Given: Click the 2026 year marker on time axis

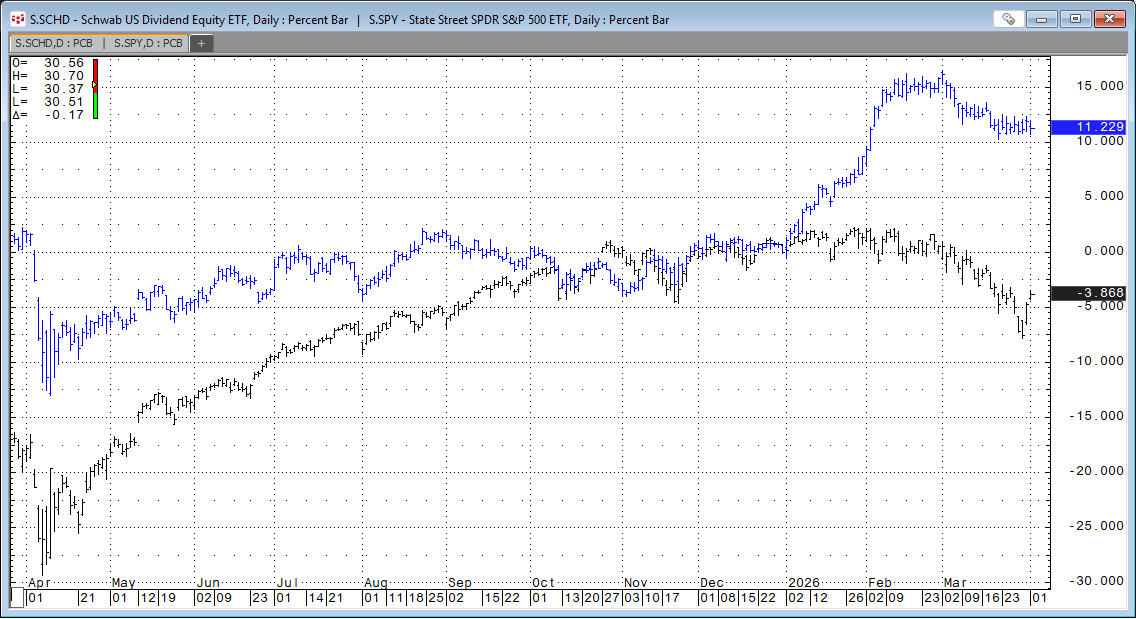Looking at the screenshot, I should click(x=803, y=582).
